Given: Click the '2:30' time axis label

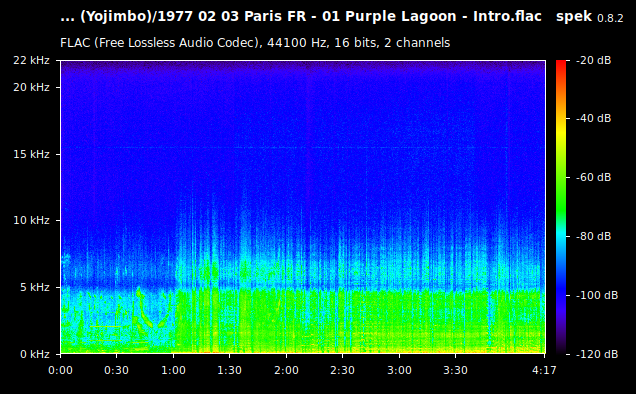Looking at the screenshot, I should 342,370.
